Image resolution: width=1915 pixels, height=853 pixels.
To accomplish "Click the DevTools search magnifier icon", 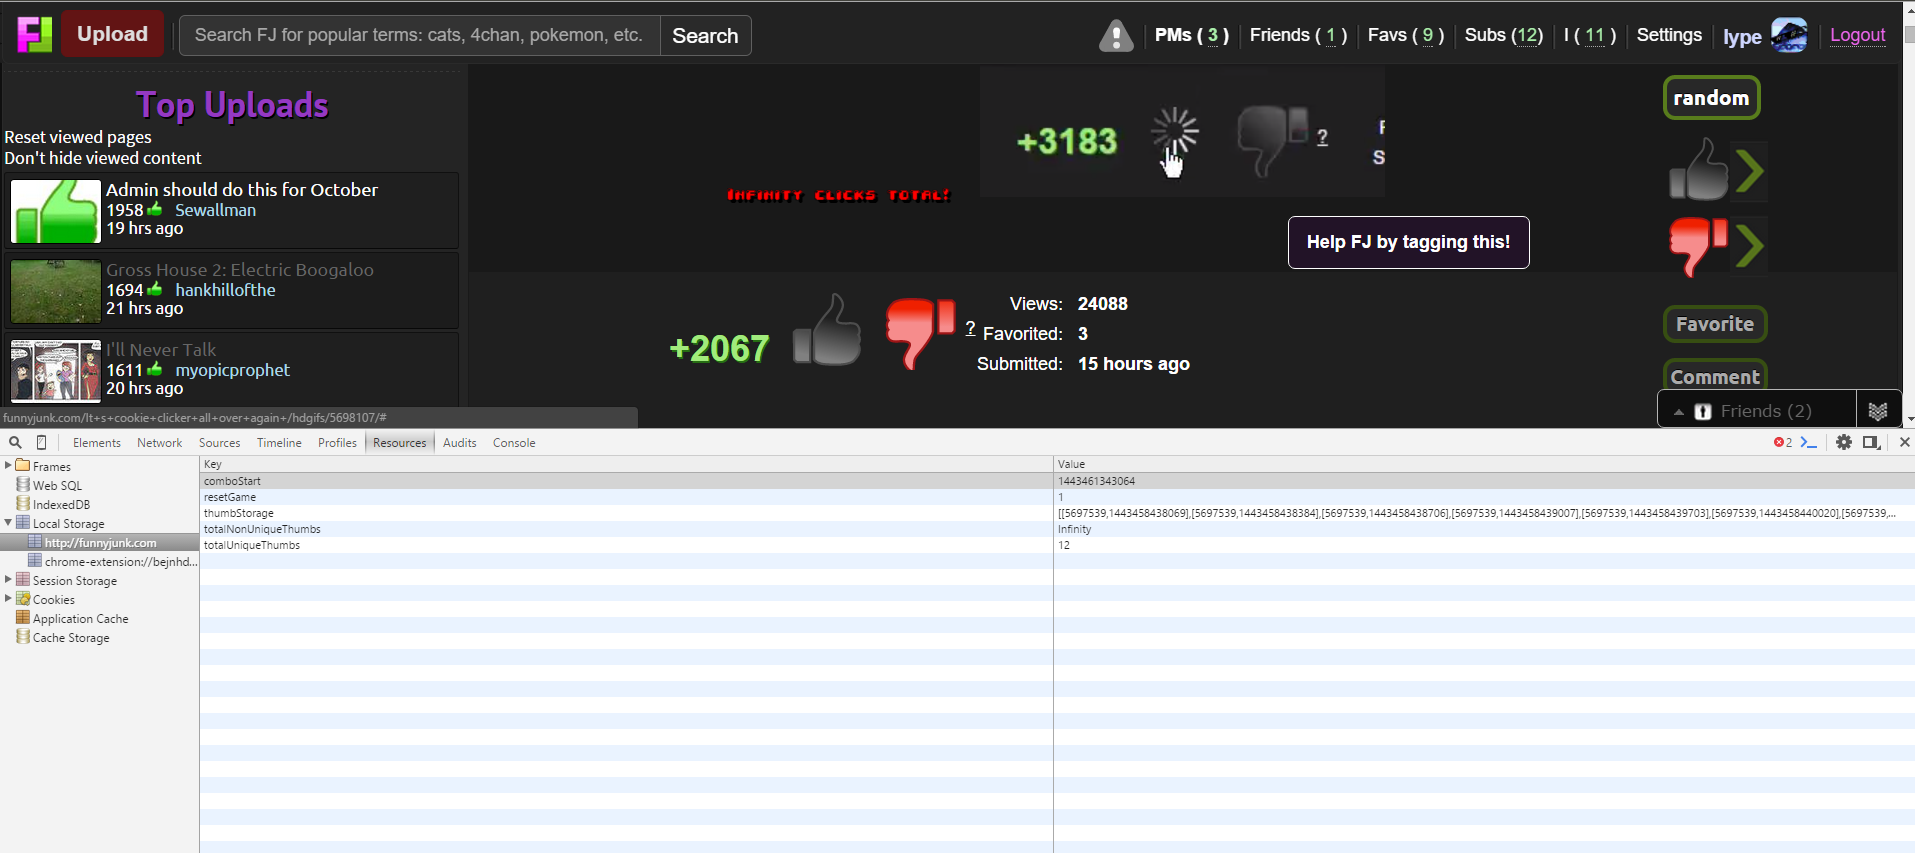I will pyautogui.click(x=15, y=442).
